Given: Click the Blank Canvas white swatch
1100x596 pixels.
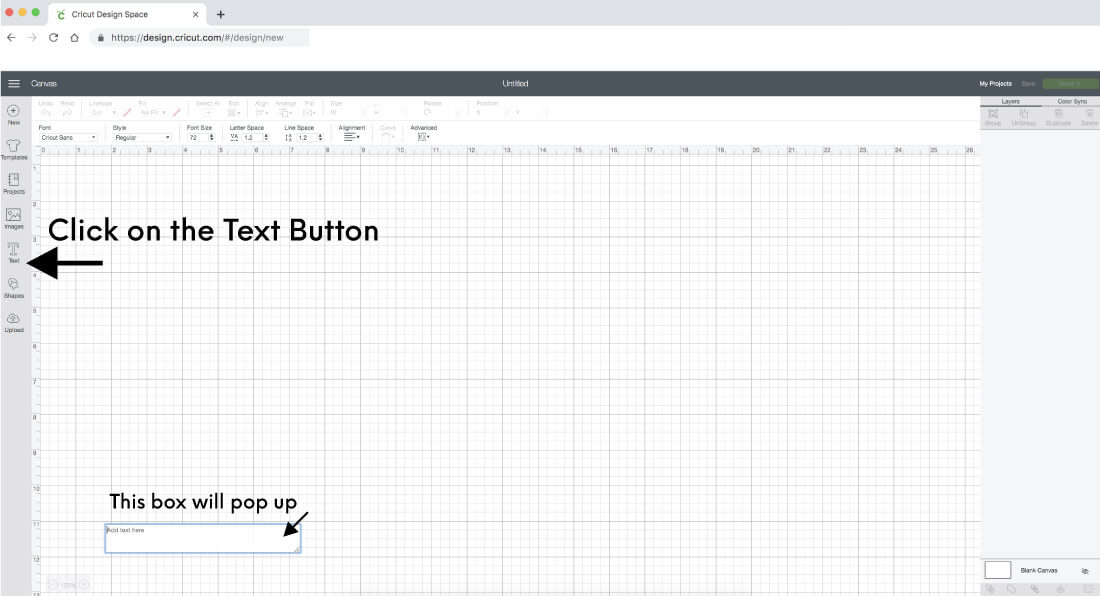Looking at the screenshot, I should (998, 570).
